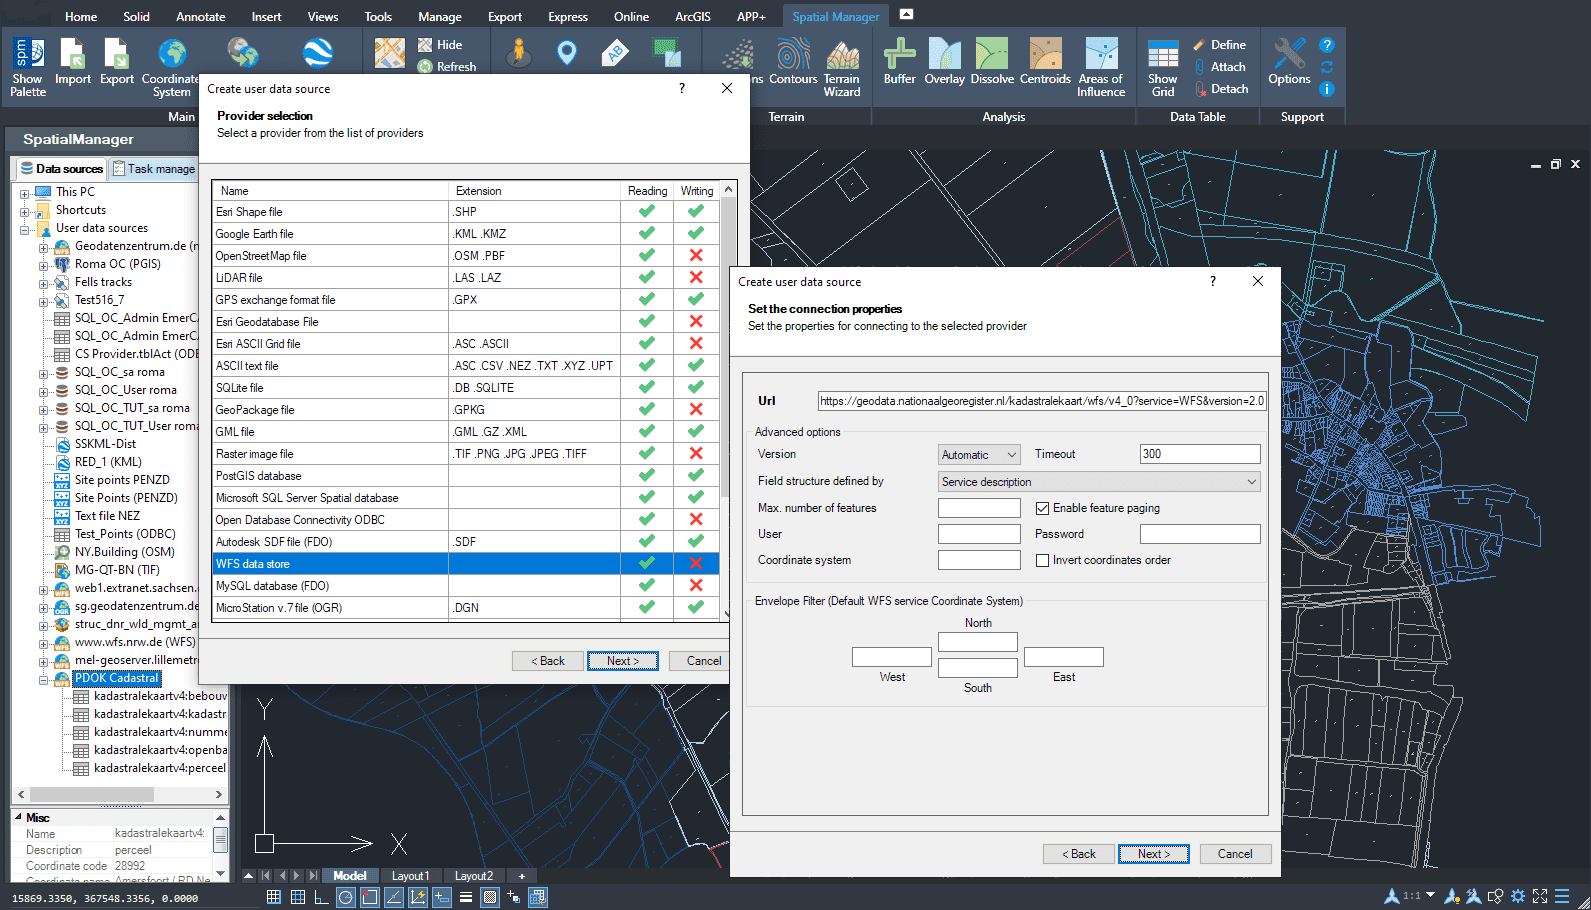The width and height of the screenshot is (1591, 910).
Task: Open Field structure defined by dropdown
Action: click(1098, 482)
